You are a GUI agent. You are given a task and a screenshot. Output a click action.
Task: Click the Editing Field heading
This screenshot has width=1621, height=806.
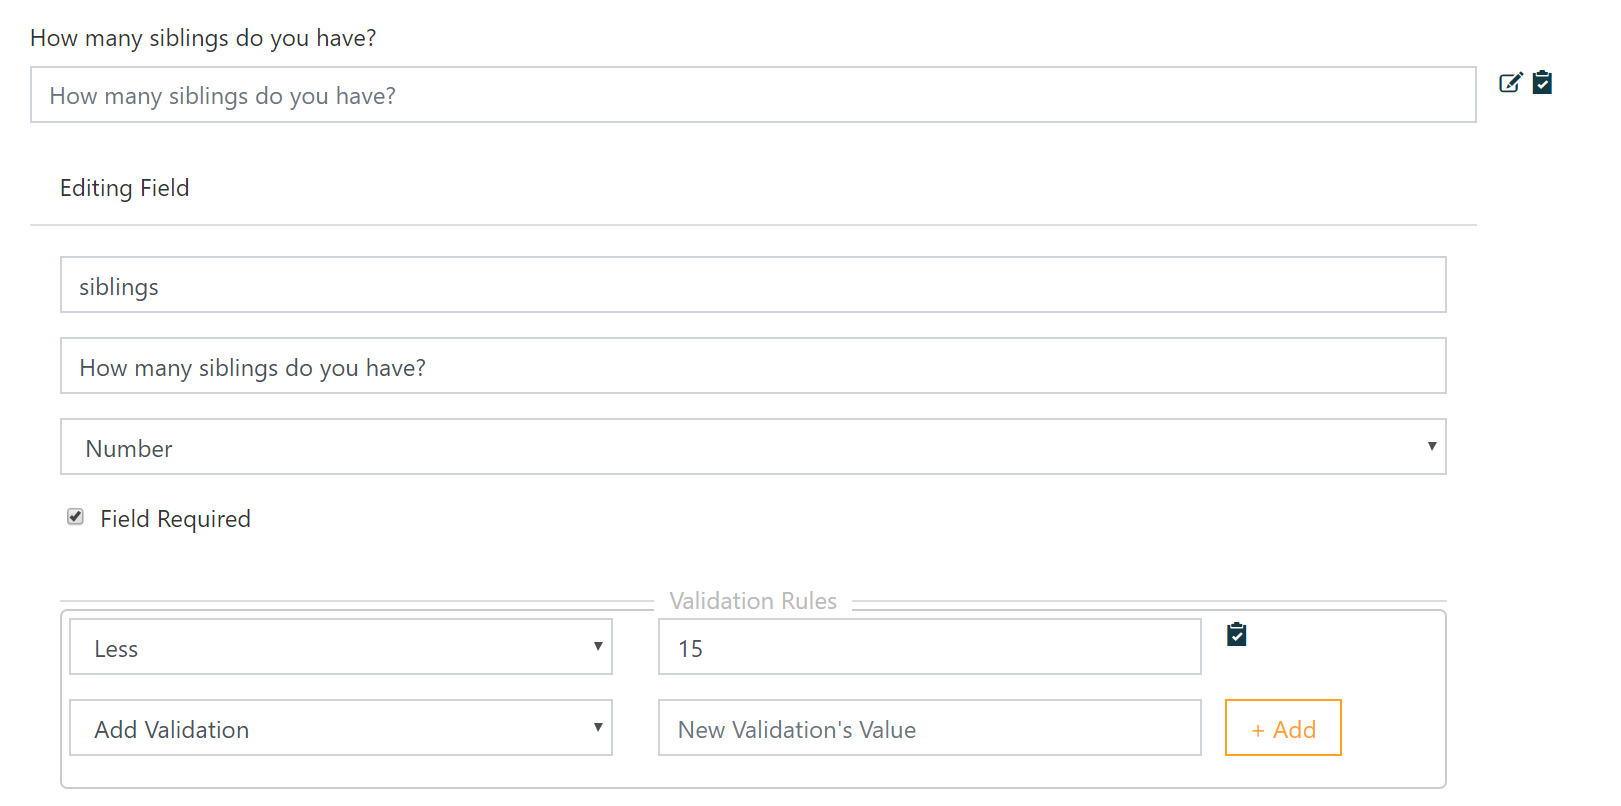click(x=124, y=188)
